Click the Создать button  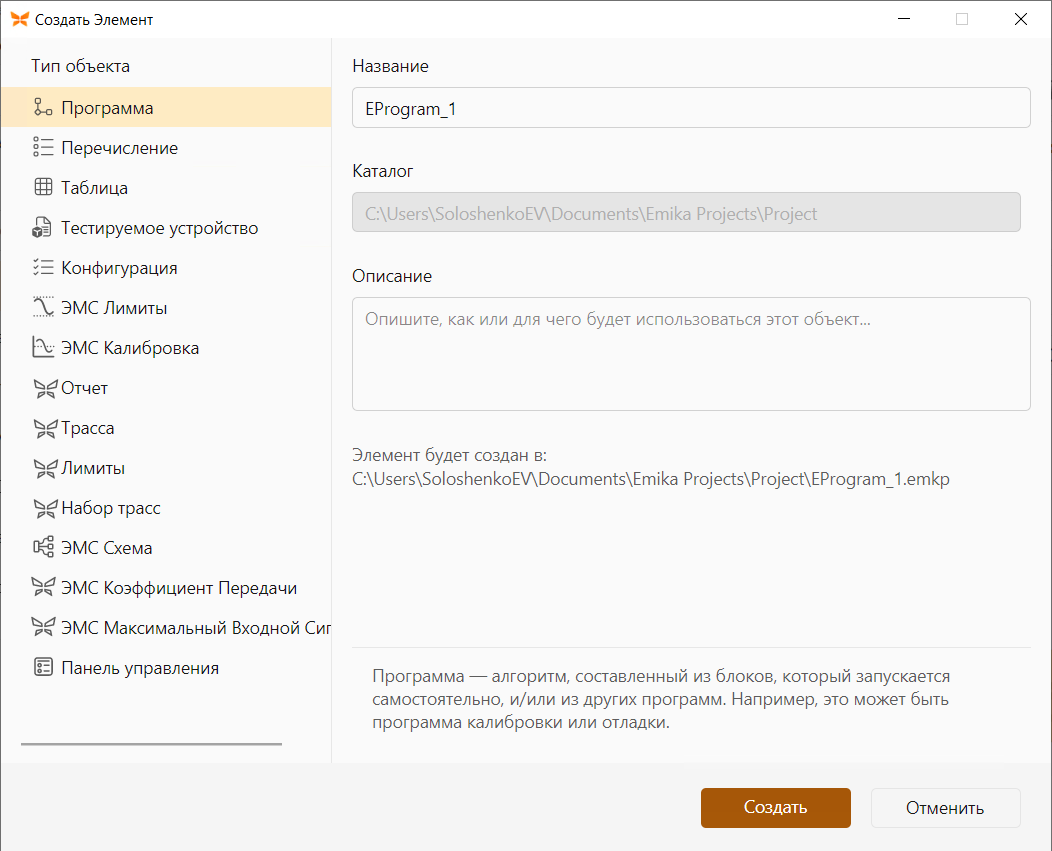(x=776, y=807)
